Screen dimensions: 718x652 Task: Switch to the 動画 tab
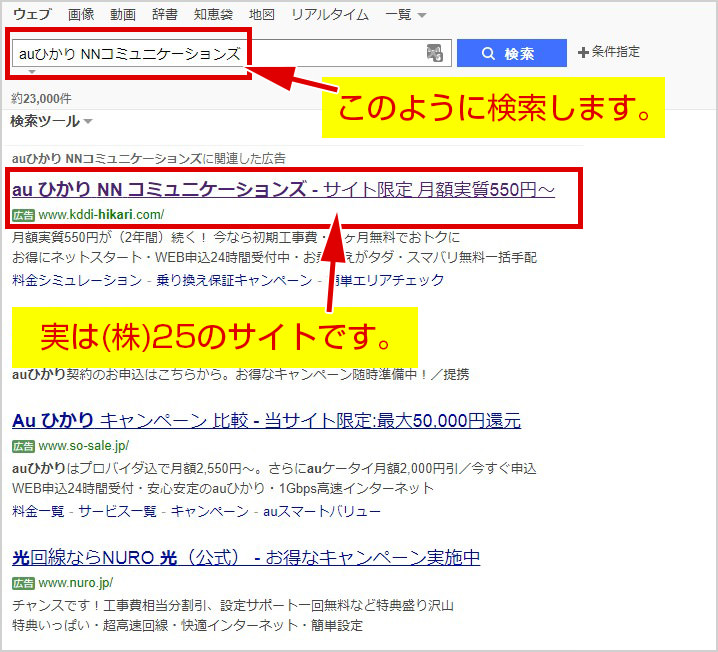123,14
